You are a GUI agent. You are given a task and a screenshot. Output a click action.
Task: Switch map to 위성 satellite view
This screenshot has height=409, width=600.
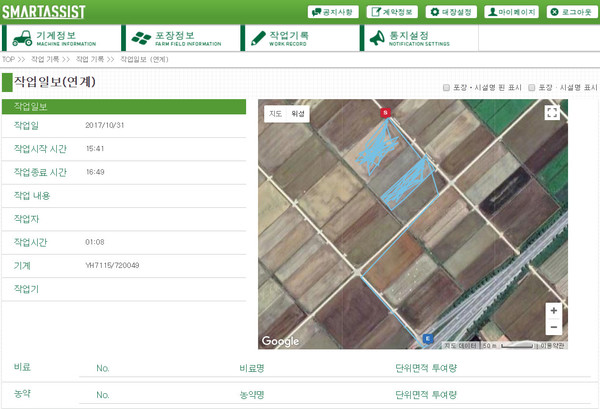tap(297, 114)
